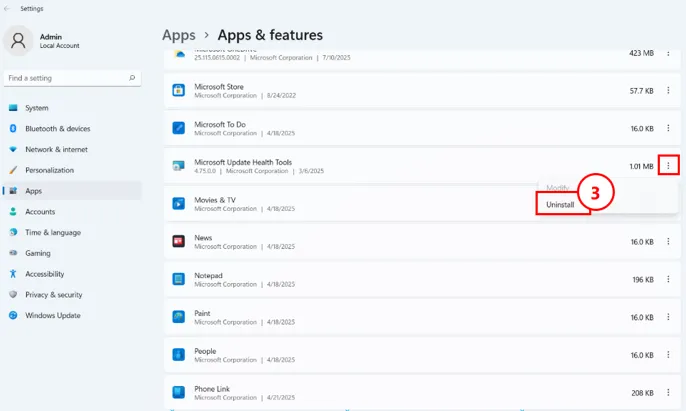Click the Microsoft Store app icon
Viewport: 686px width, 411px height.
click(178, 90)
